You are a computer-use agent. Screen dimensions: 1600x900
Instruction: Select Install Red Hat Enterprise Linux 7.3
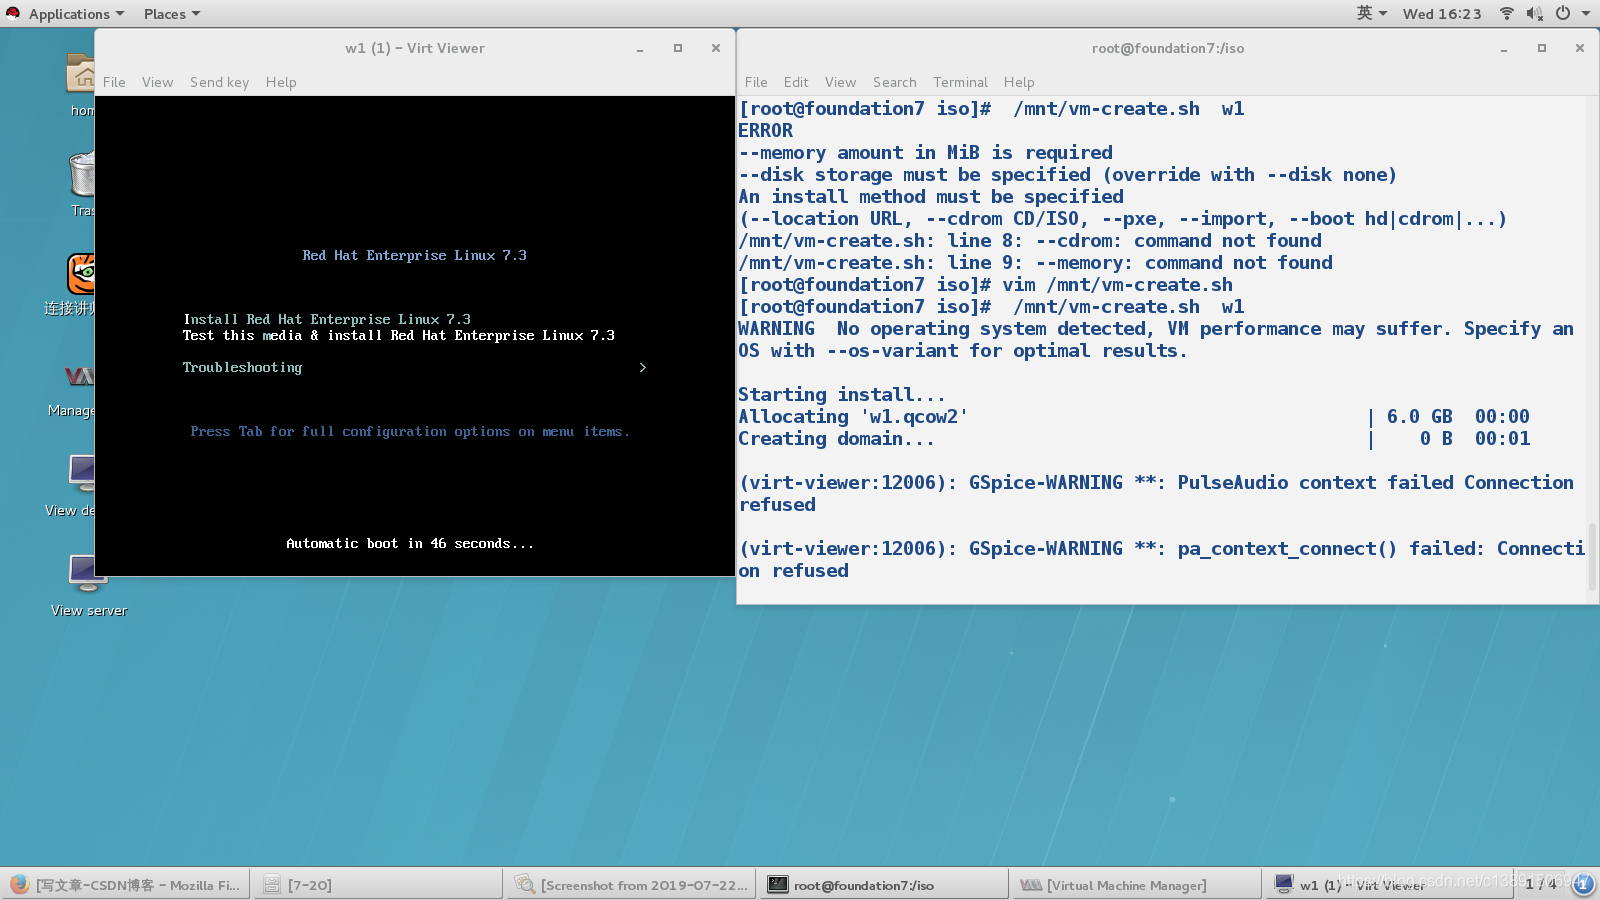(x=327, y=319)
